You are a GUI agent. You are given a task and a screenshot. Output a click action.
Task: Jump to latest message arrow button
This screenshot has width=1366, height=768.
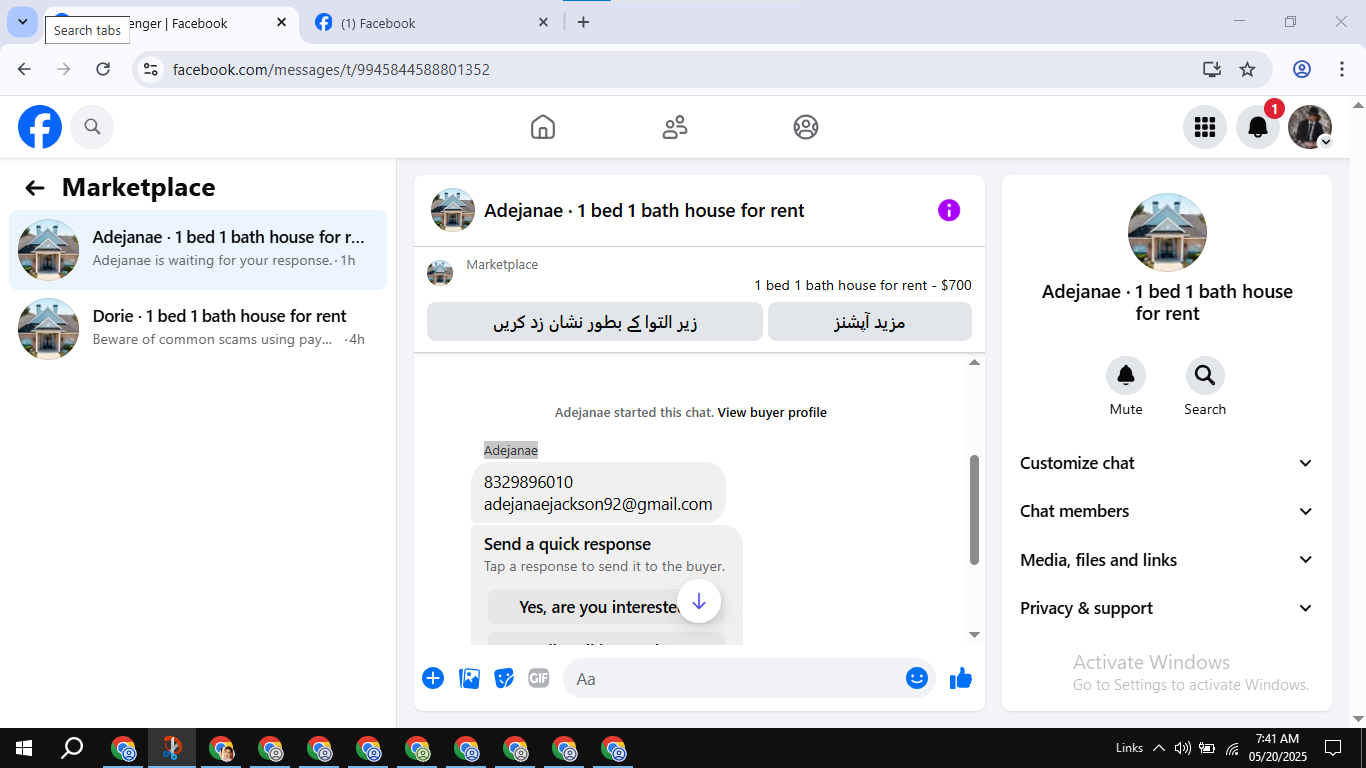tap(699, 602)
